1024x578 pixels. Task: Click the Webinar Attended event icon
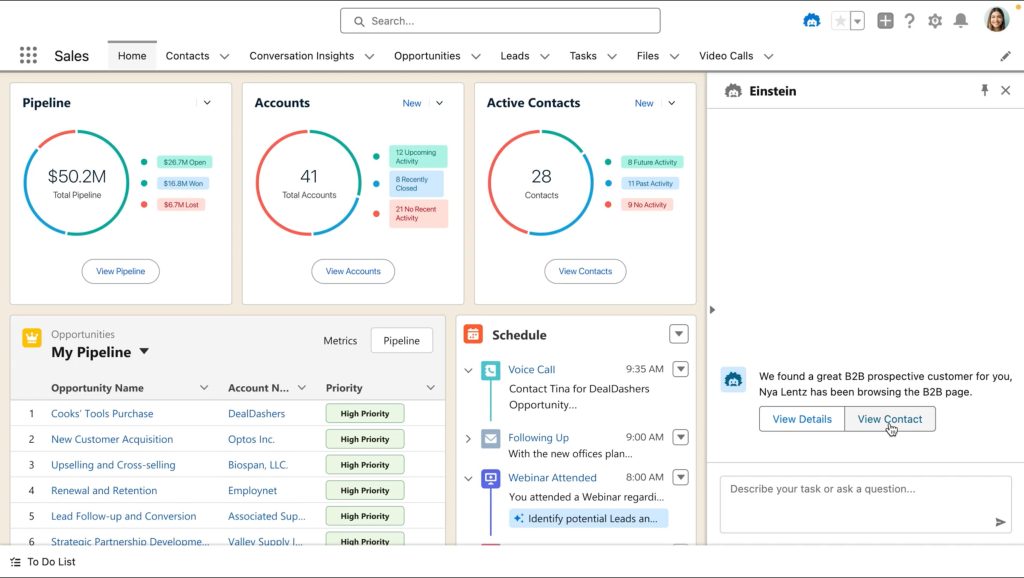pyautogui.click(x=489, y=479)
